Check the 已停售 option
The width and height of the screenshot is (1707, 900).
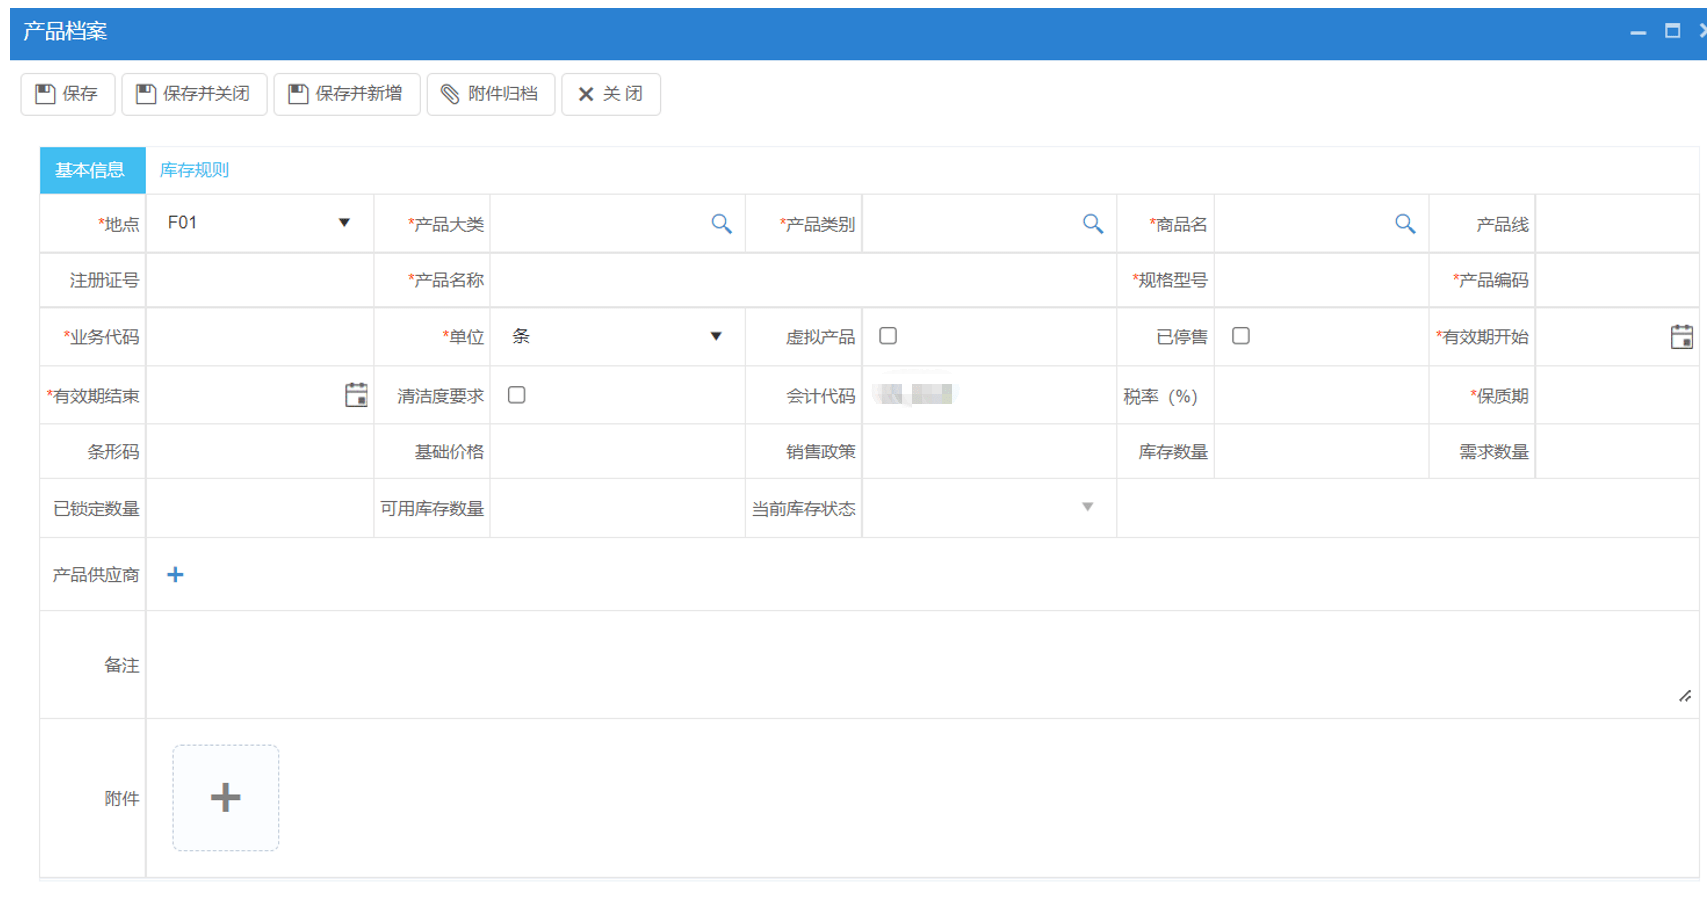click(1240, 336)
